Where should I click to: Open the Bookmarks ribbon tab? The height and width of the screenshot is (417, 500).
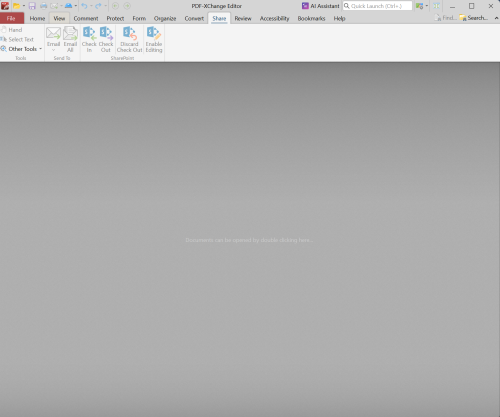311,18
